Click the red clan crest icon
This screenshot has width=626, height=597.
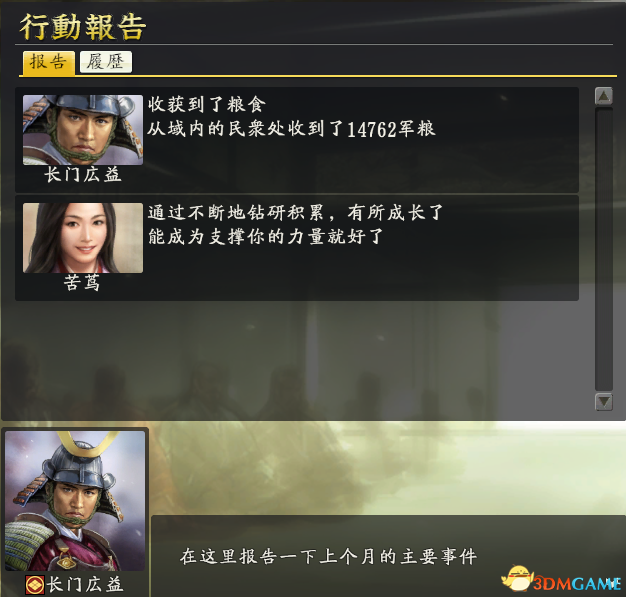pos(35,585)
